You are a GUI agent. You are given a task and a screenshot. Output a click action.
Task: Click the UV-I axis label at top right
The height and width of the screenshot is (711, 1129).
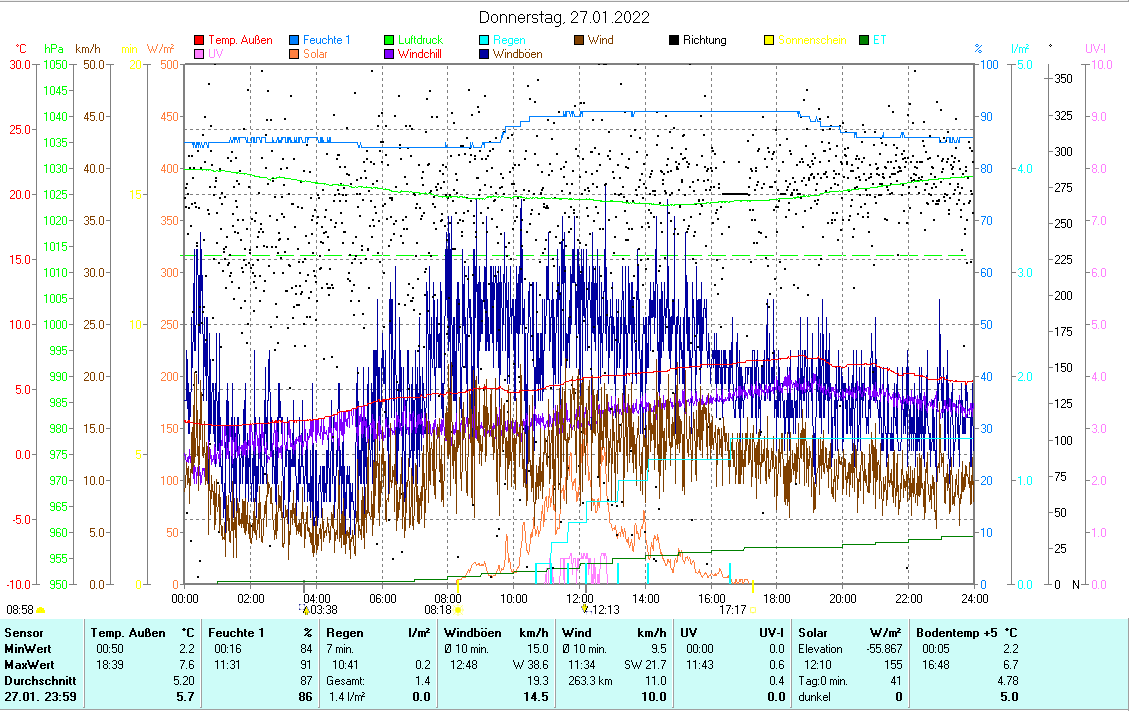[x=1095, y=48]
